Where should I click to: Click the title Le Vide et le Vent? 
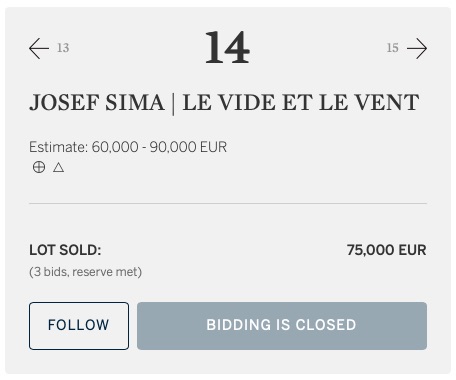(x=301, y=102)
